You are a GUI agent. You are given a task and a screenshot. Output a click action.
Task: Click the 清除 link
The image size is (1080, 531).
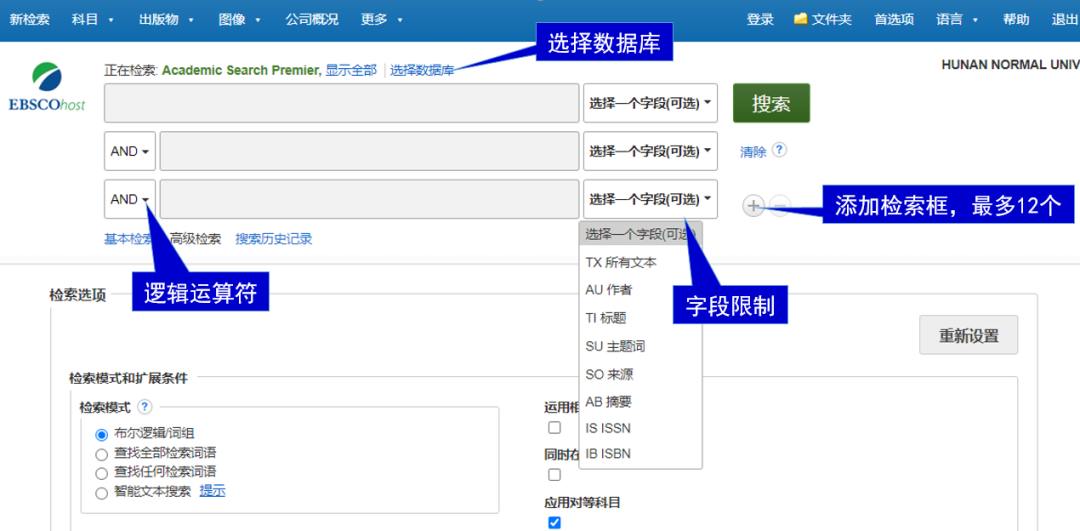click(753, 152)
